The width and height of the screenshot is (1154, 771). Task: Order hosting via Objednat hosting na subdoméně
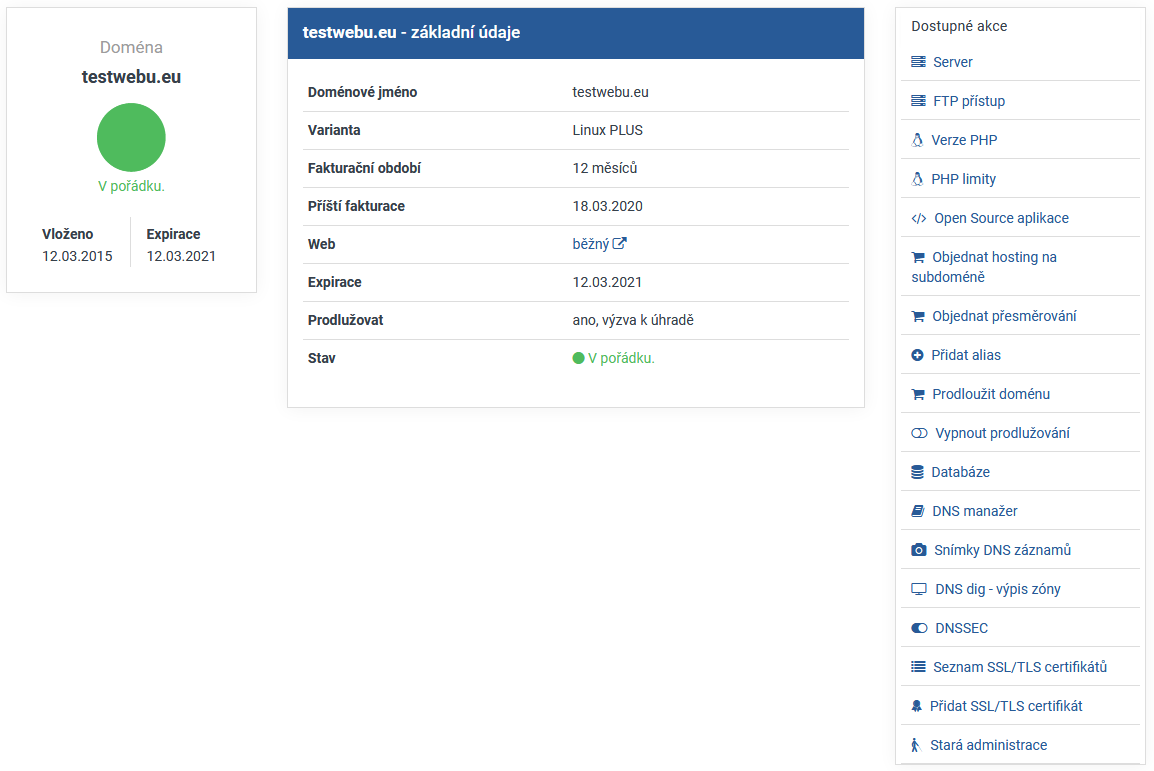tap(993, 257)
